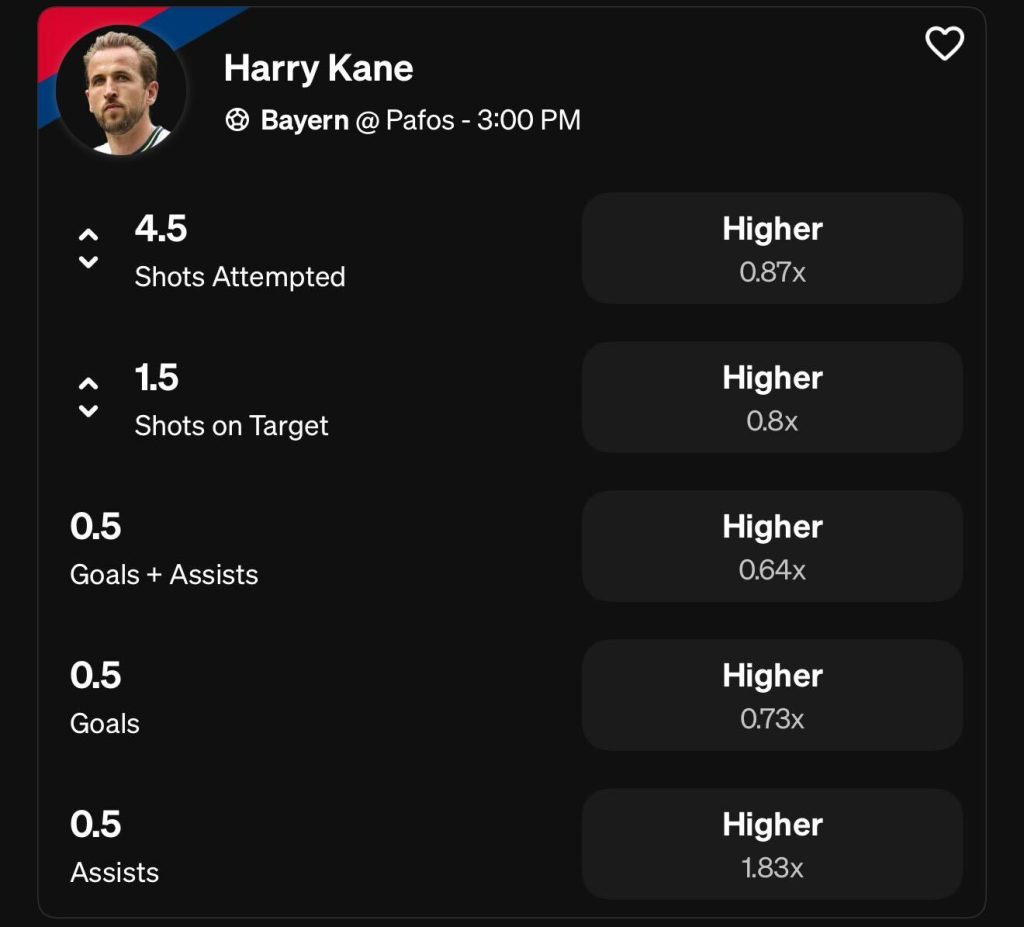Select Higher 0.8x for Shots on Target
Image resolution: width=1024 pixels, height=927 pixels.
click(x=772, y=397)
